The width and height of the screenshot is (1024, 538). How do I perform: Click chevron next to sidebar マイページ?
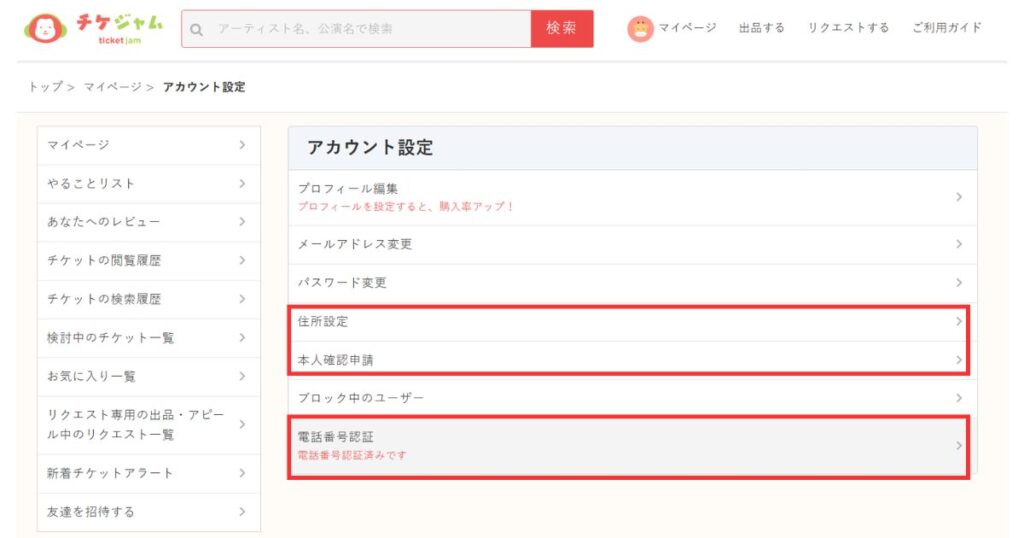(x=242, y=145)
